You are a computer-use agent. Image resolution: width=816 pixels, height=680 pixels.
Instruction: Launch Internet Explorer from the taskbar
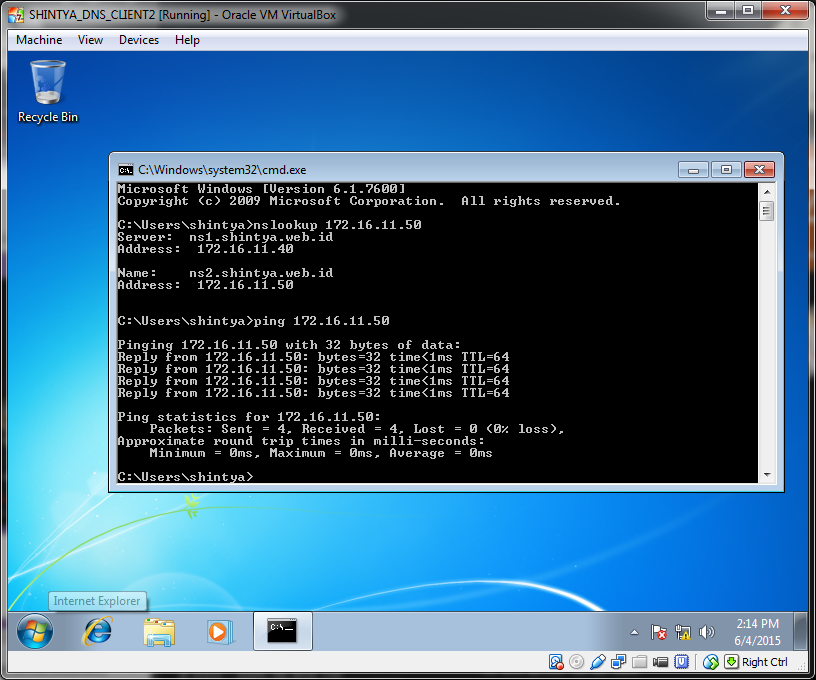98,631
